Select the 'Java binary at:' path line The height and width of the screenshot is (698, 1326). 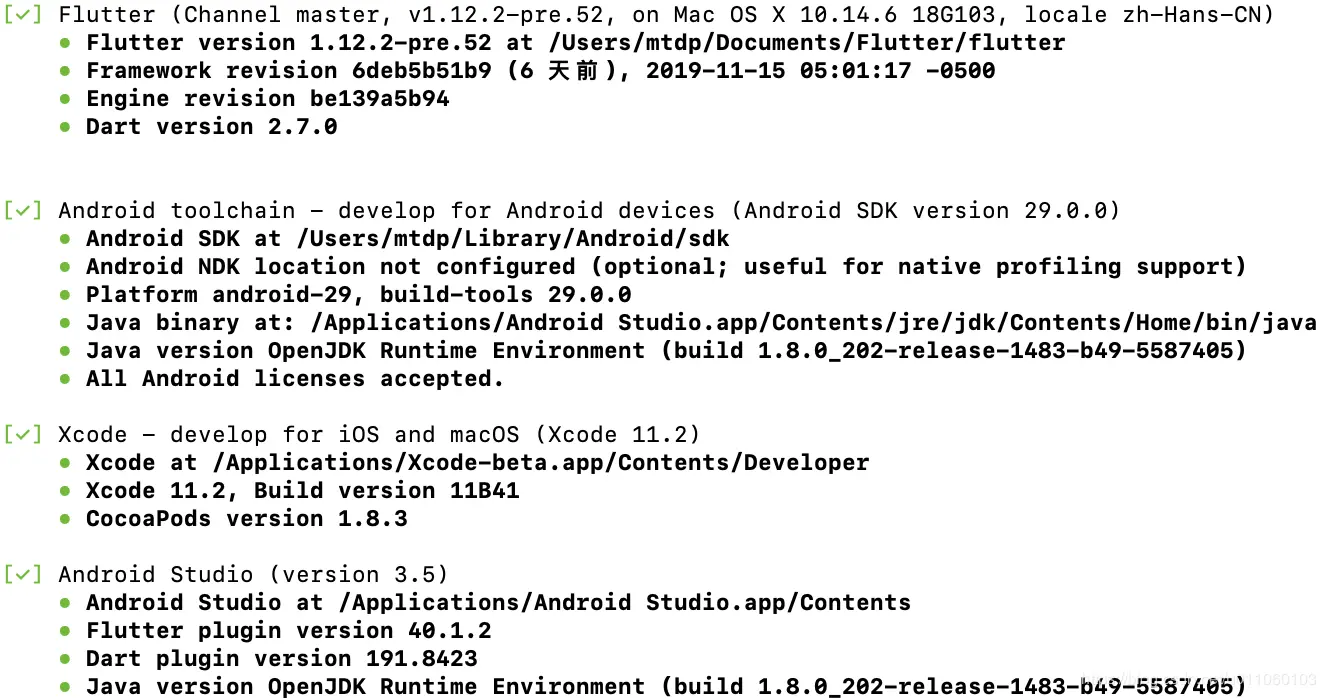(701, 323)
